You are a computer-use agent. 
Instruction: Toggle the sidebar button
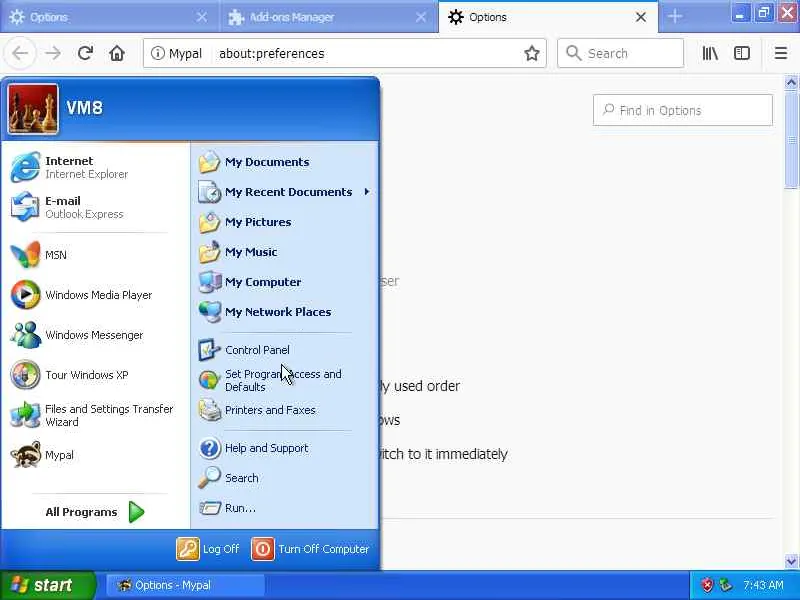pos(742,53)
